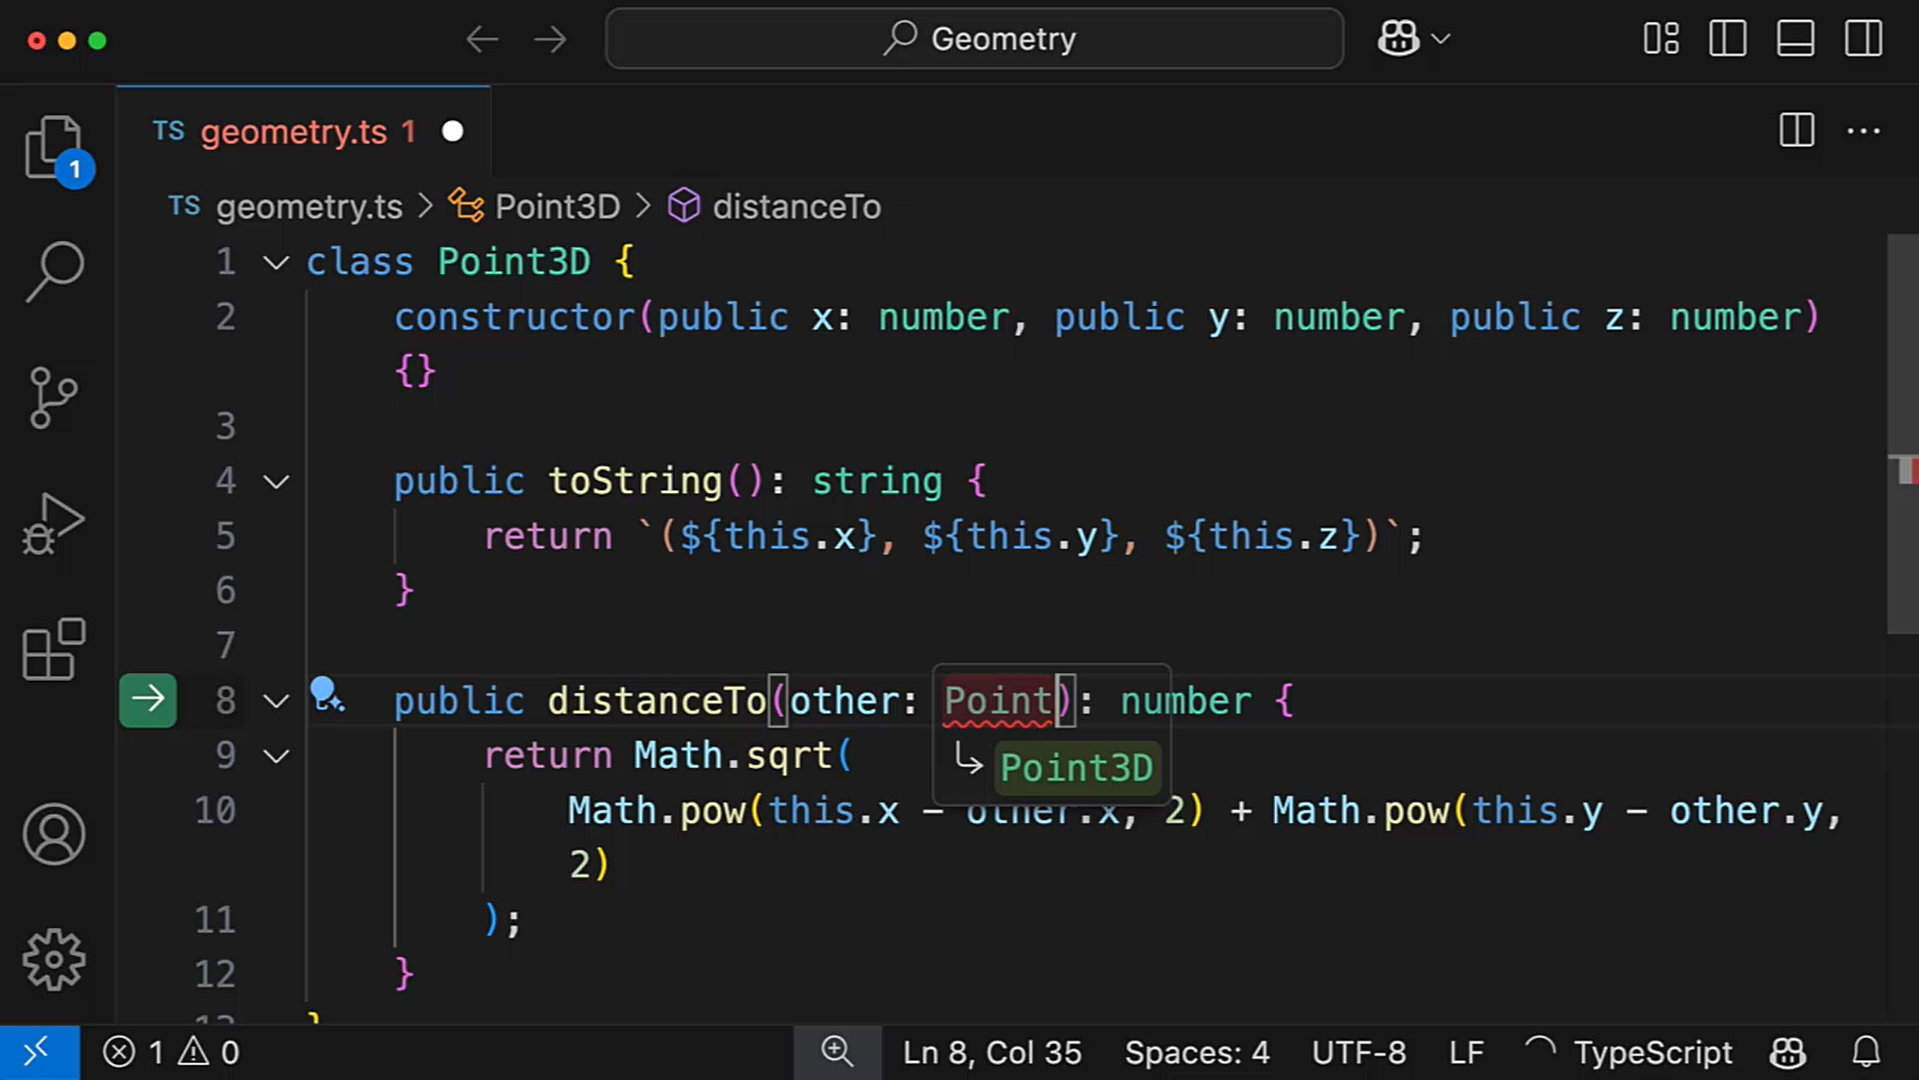1919x1080 pixels.
Task: Toggle the bottom panel layout button
Action: pos(1795,39)
